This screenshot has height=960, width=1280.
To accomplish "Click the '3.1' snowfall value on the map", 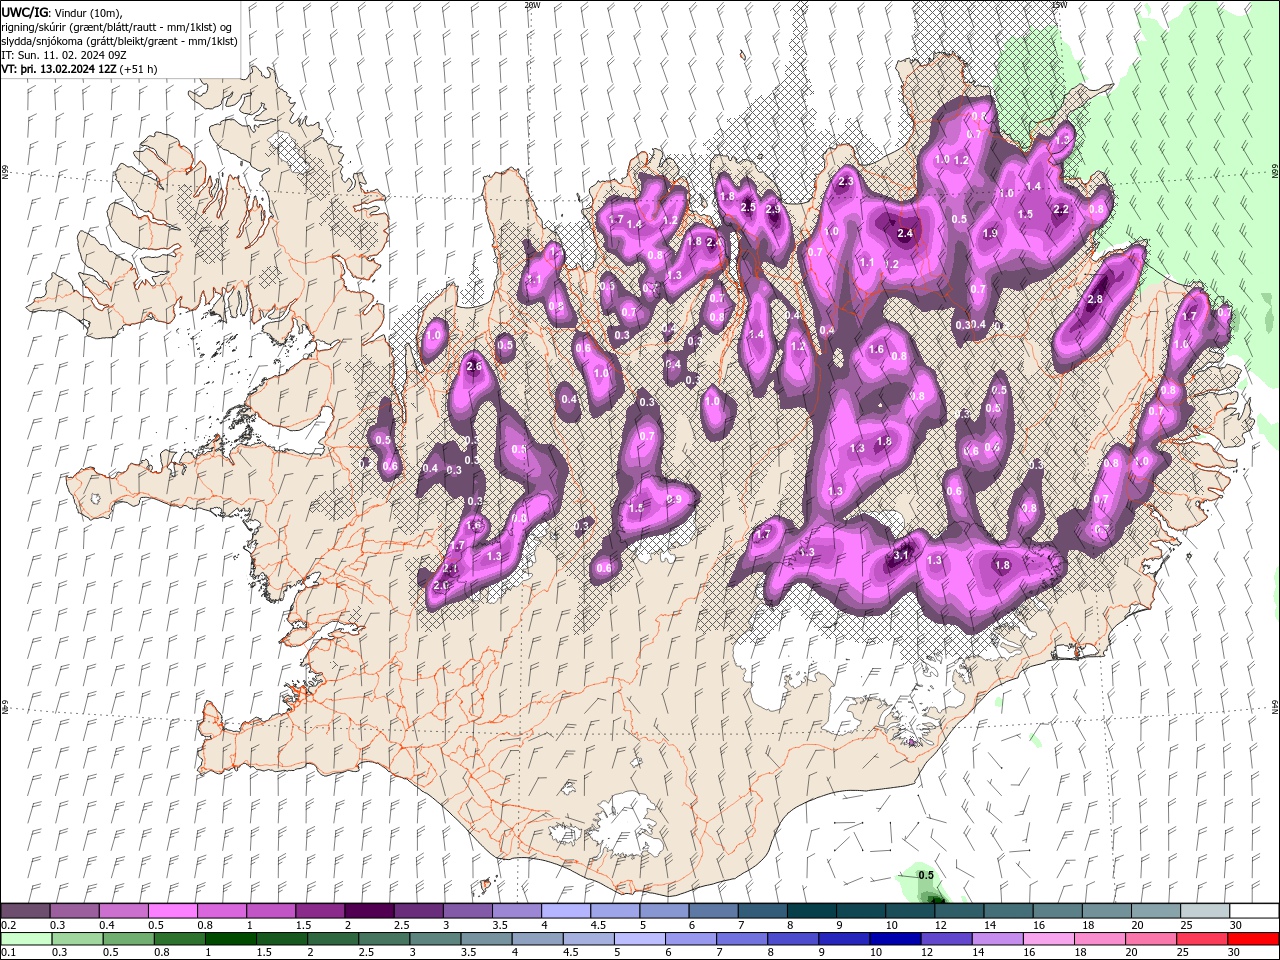I will click(x=901, y=555).
